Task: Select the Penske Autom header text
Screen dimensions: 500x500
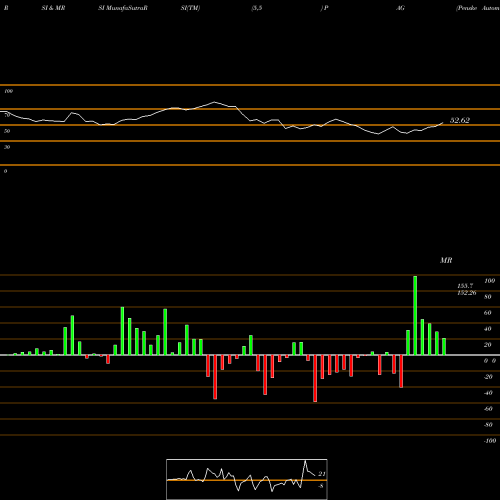Action: point(478,8)
